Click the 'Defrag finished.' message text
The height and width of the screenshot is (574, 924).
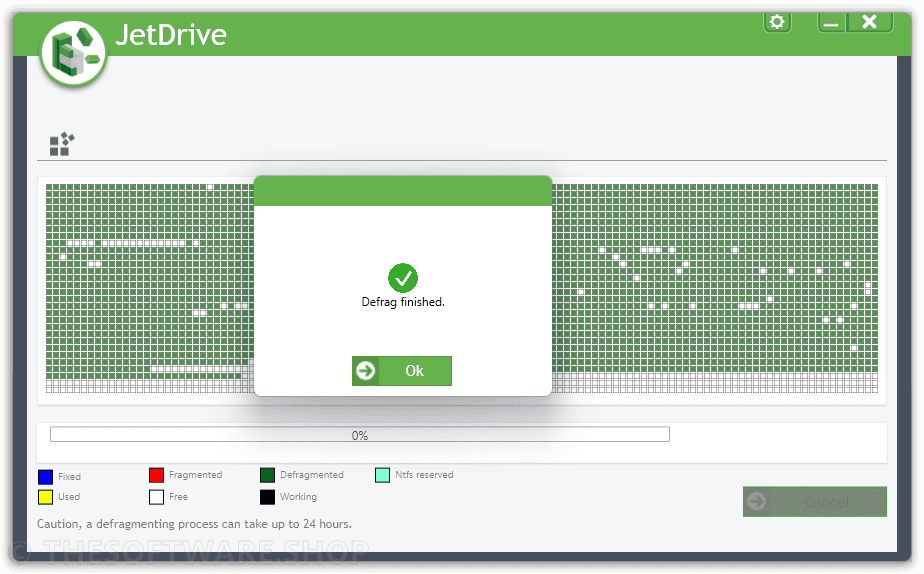(403, 302)
